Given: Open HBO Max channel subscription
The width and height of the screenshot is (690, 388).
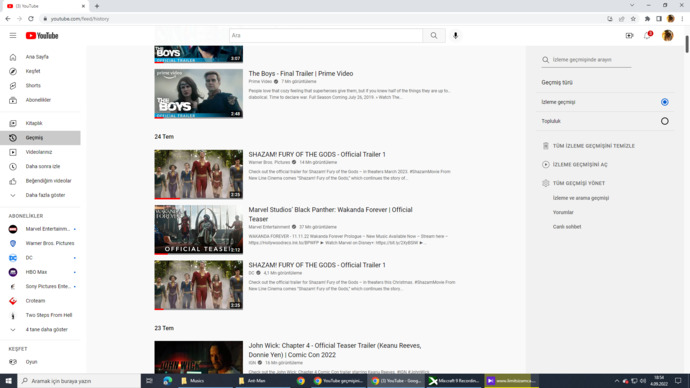Looking at the screenshot, I should [x=40, y=272].
